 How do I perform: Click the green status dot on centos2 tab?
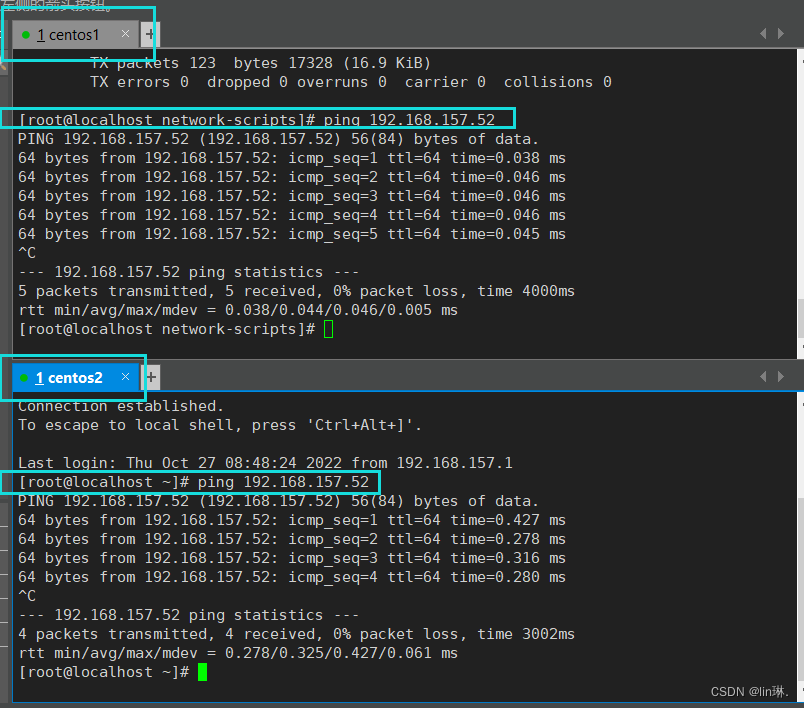pos(24,378)
